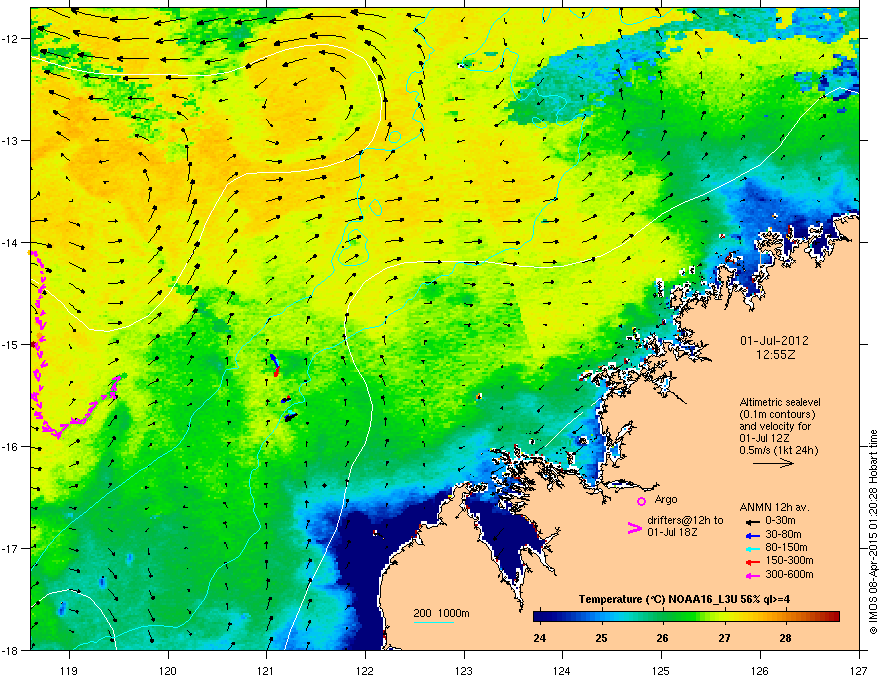Click the longitude axis label '119'
Viewport: 880px width, 680px height.
pos(70,670)
